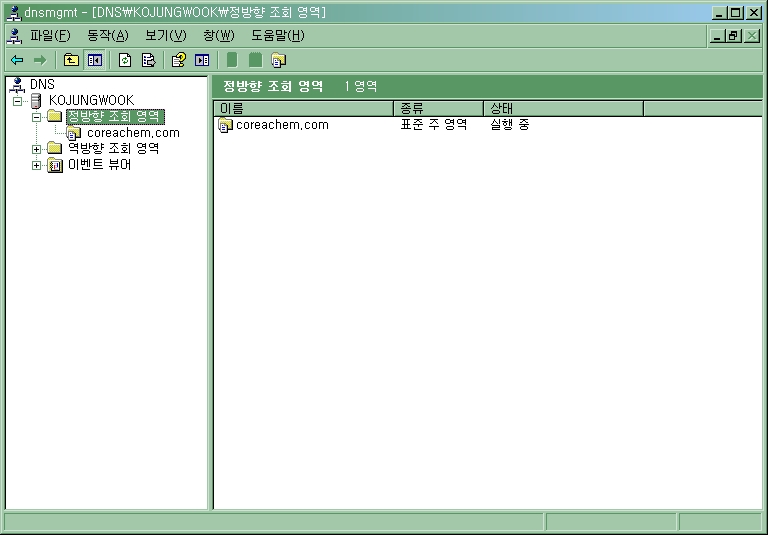Click the menu bar console icon beside 파일
This screenshot has width=768, height=535.
pyautogui.click(x=15, y=36)
